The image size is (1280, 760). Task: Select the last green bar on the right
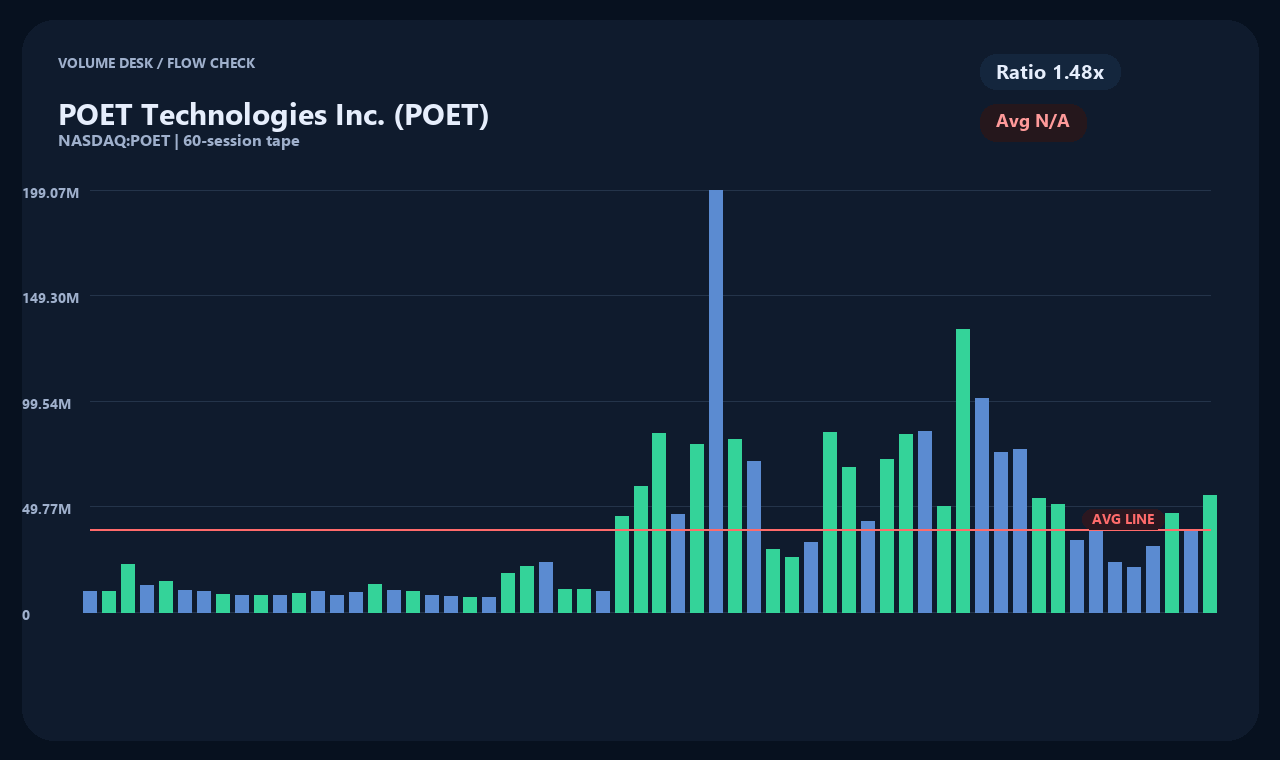click(1210, 554)
